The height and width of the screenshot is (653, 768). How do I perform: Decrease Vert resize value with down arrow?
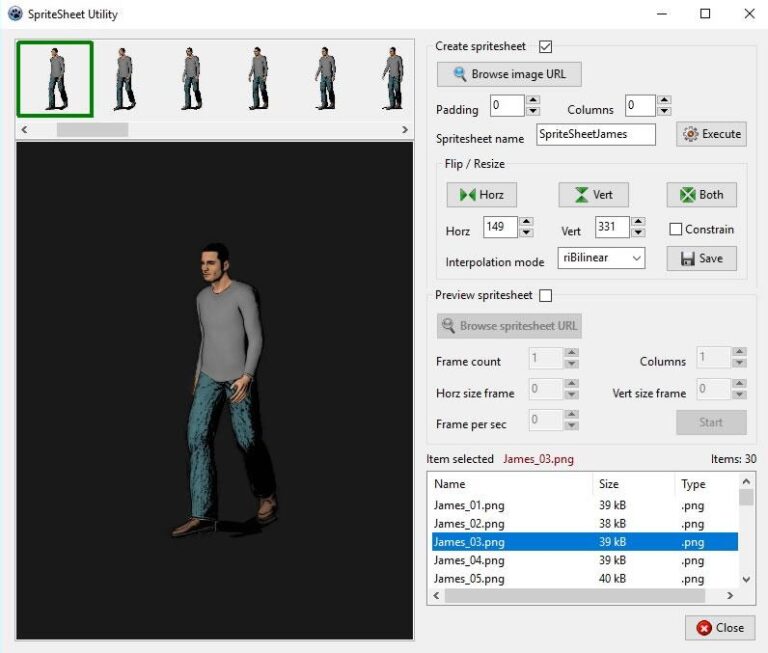pyautogui.click(x=638, y=233)
